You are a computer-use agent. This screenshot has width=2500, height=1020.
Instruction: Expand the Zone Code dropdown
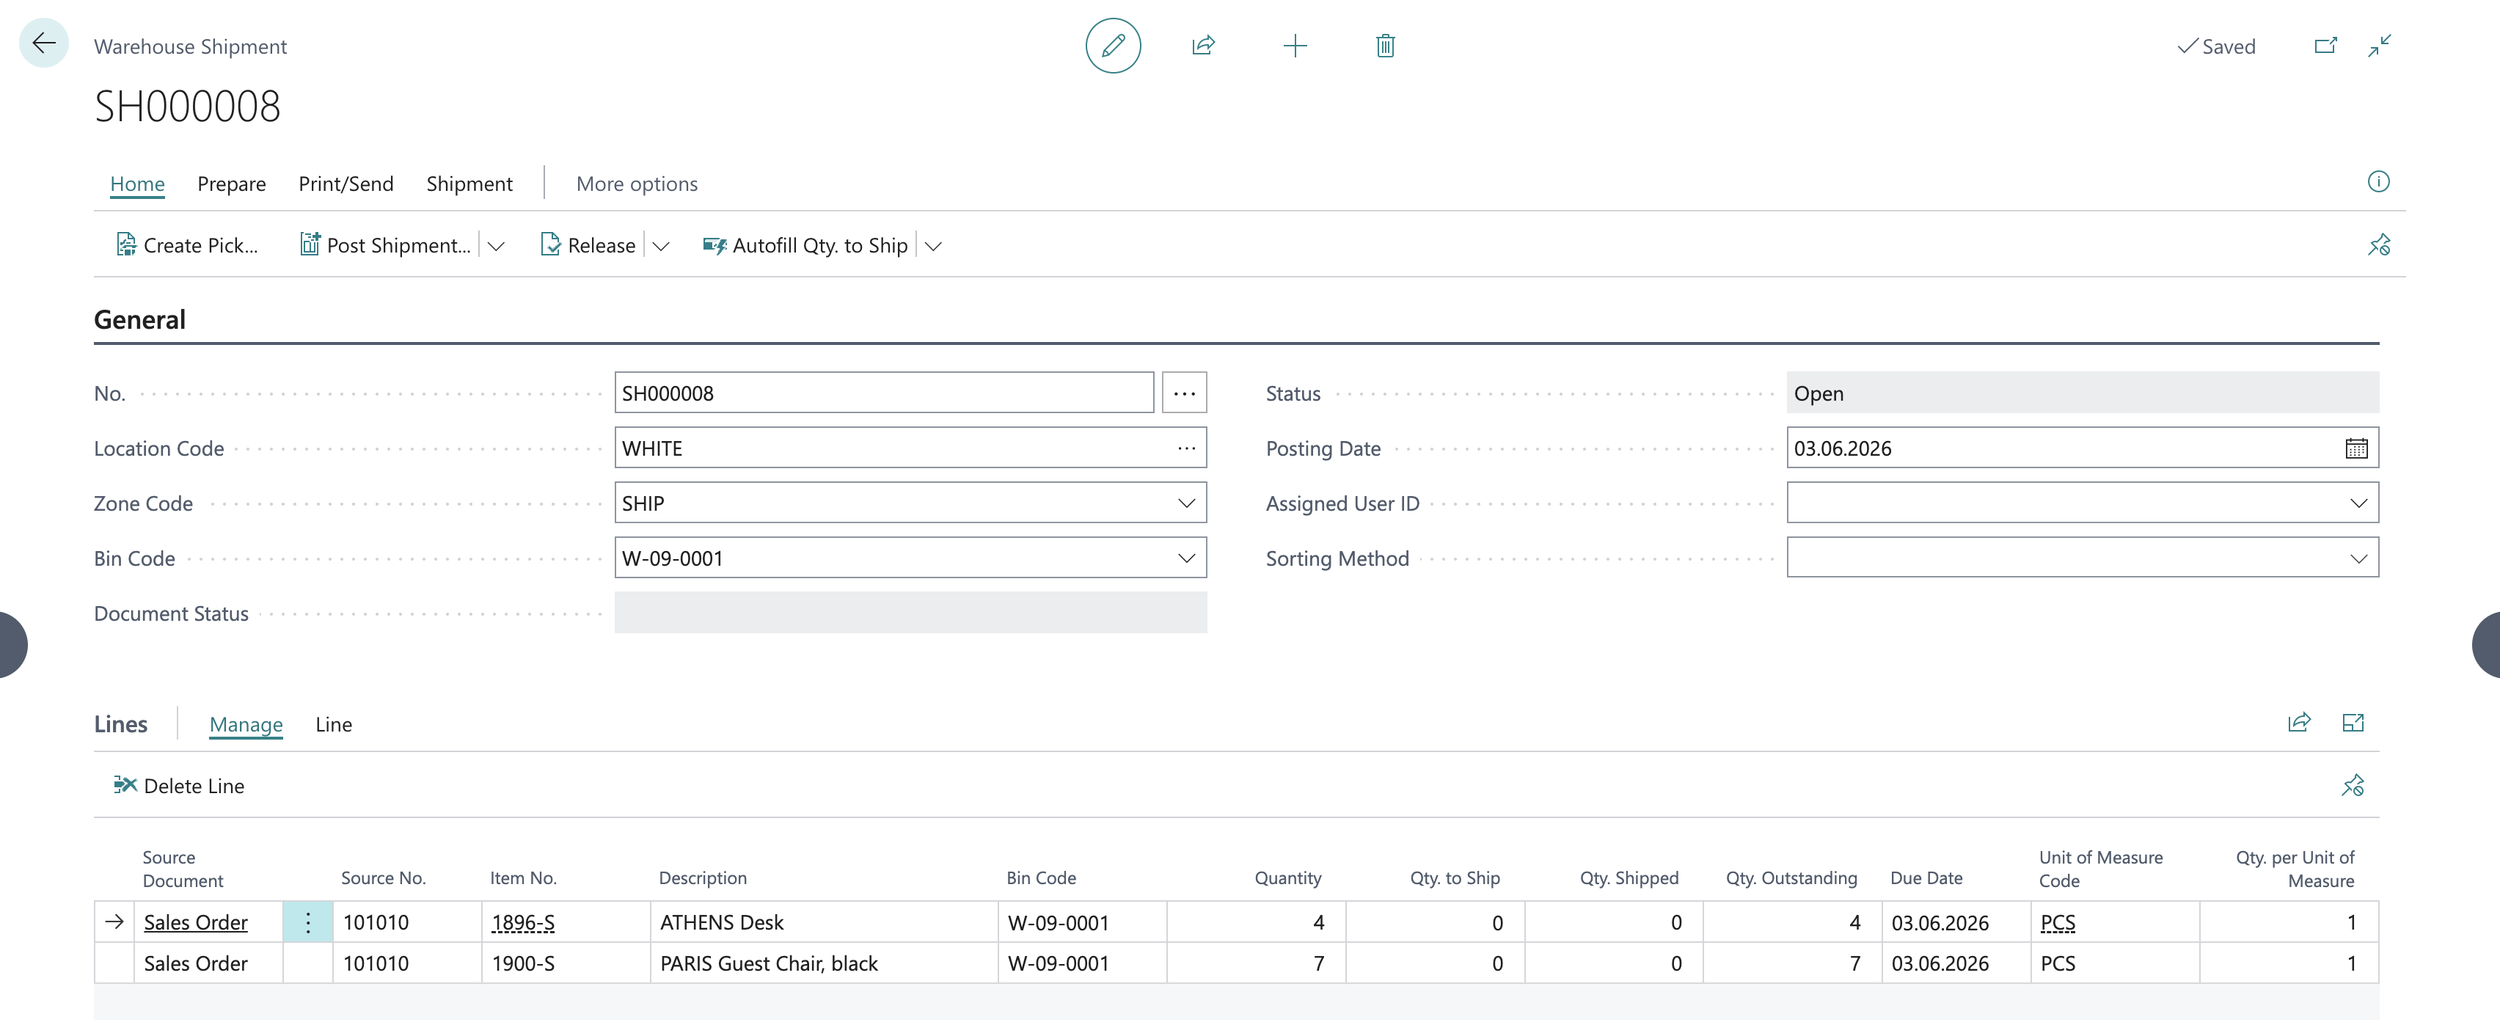[1186, 503]
